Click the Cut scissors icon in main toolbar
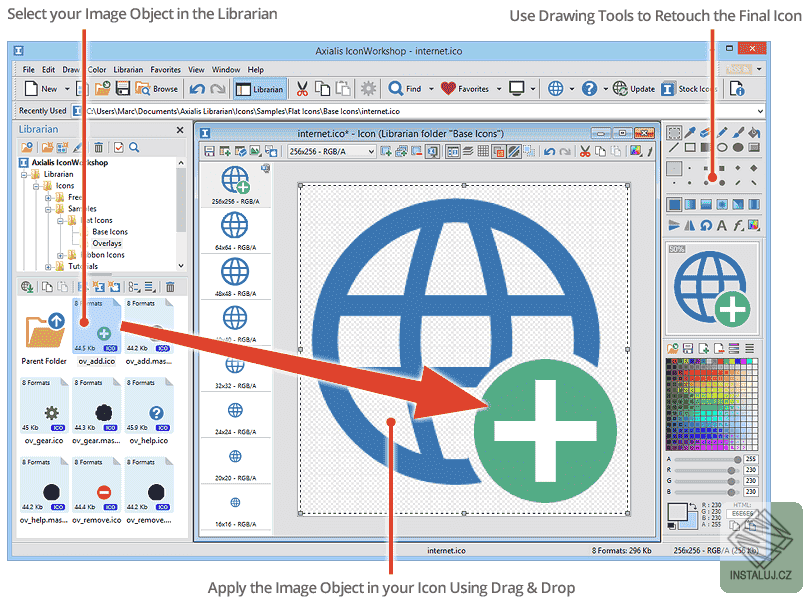This screenshot has height=602, width=811. (x=303, y=89)
